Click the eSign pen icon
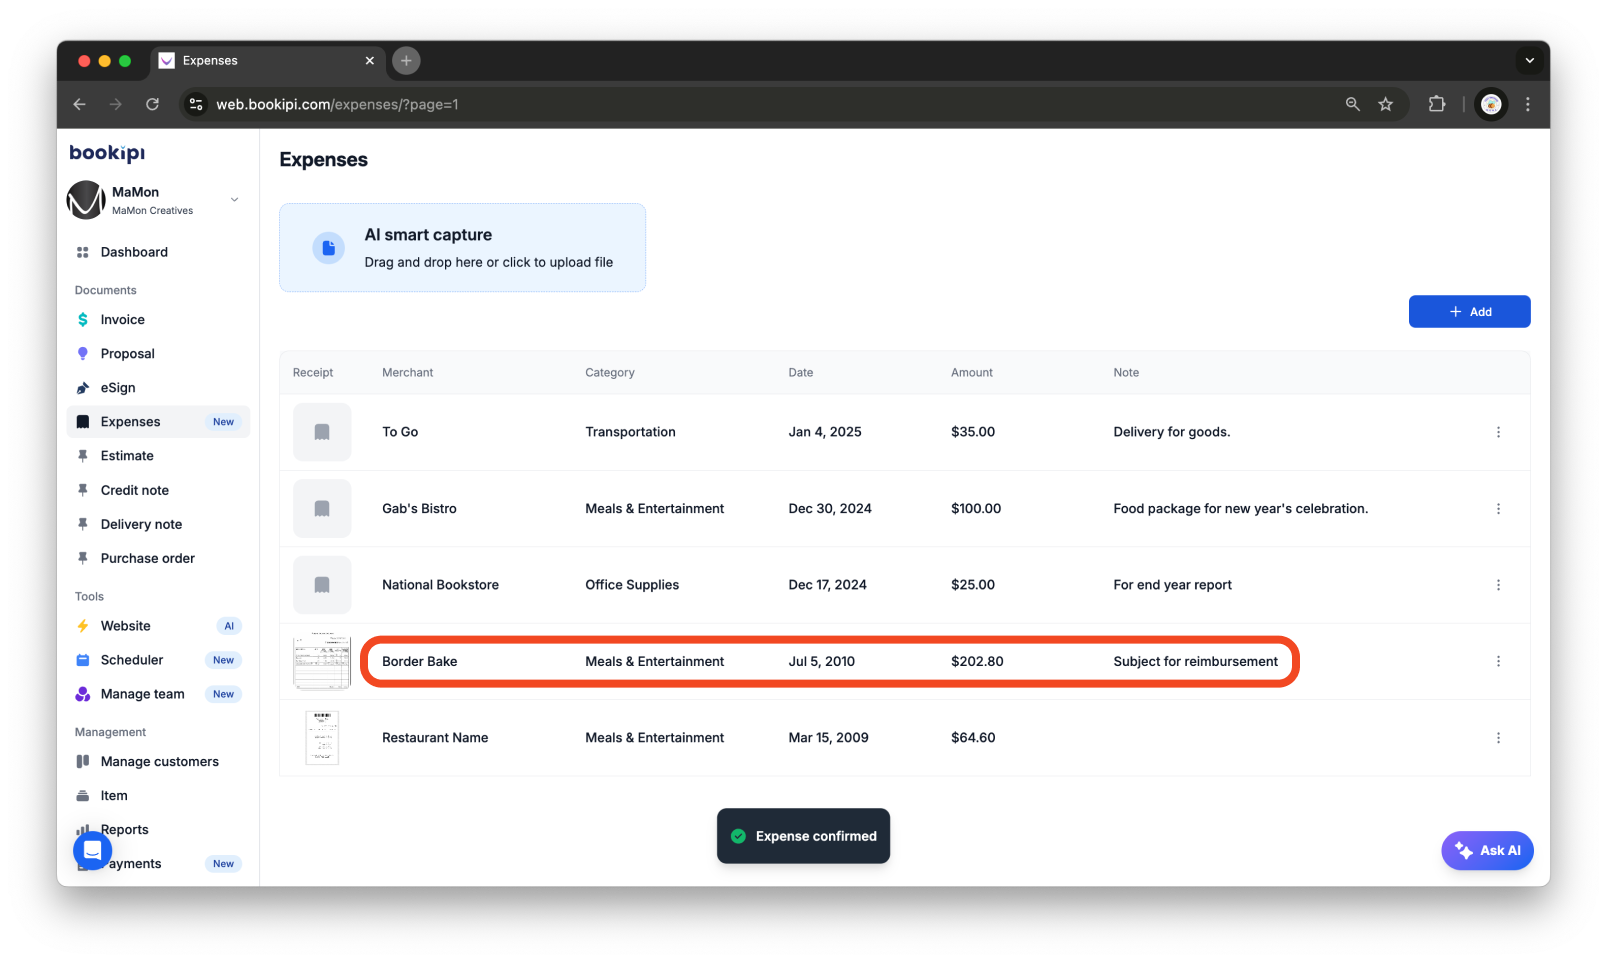 pyautogui.click(x=82, y=387)
